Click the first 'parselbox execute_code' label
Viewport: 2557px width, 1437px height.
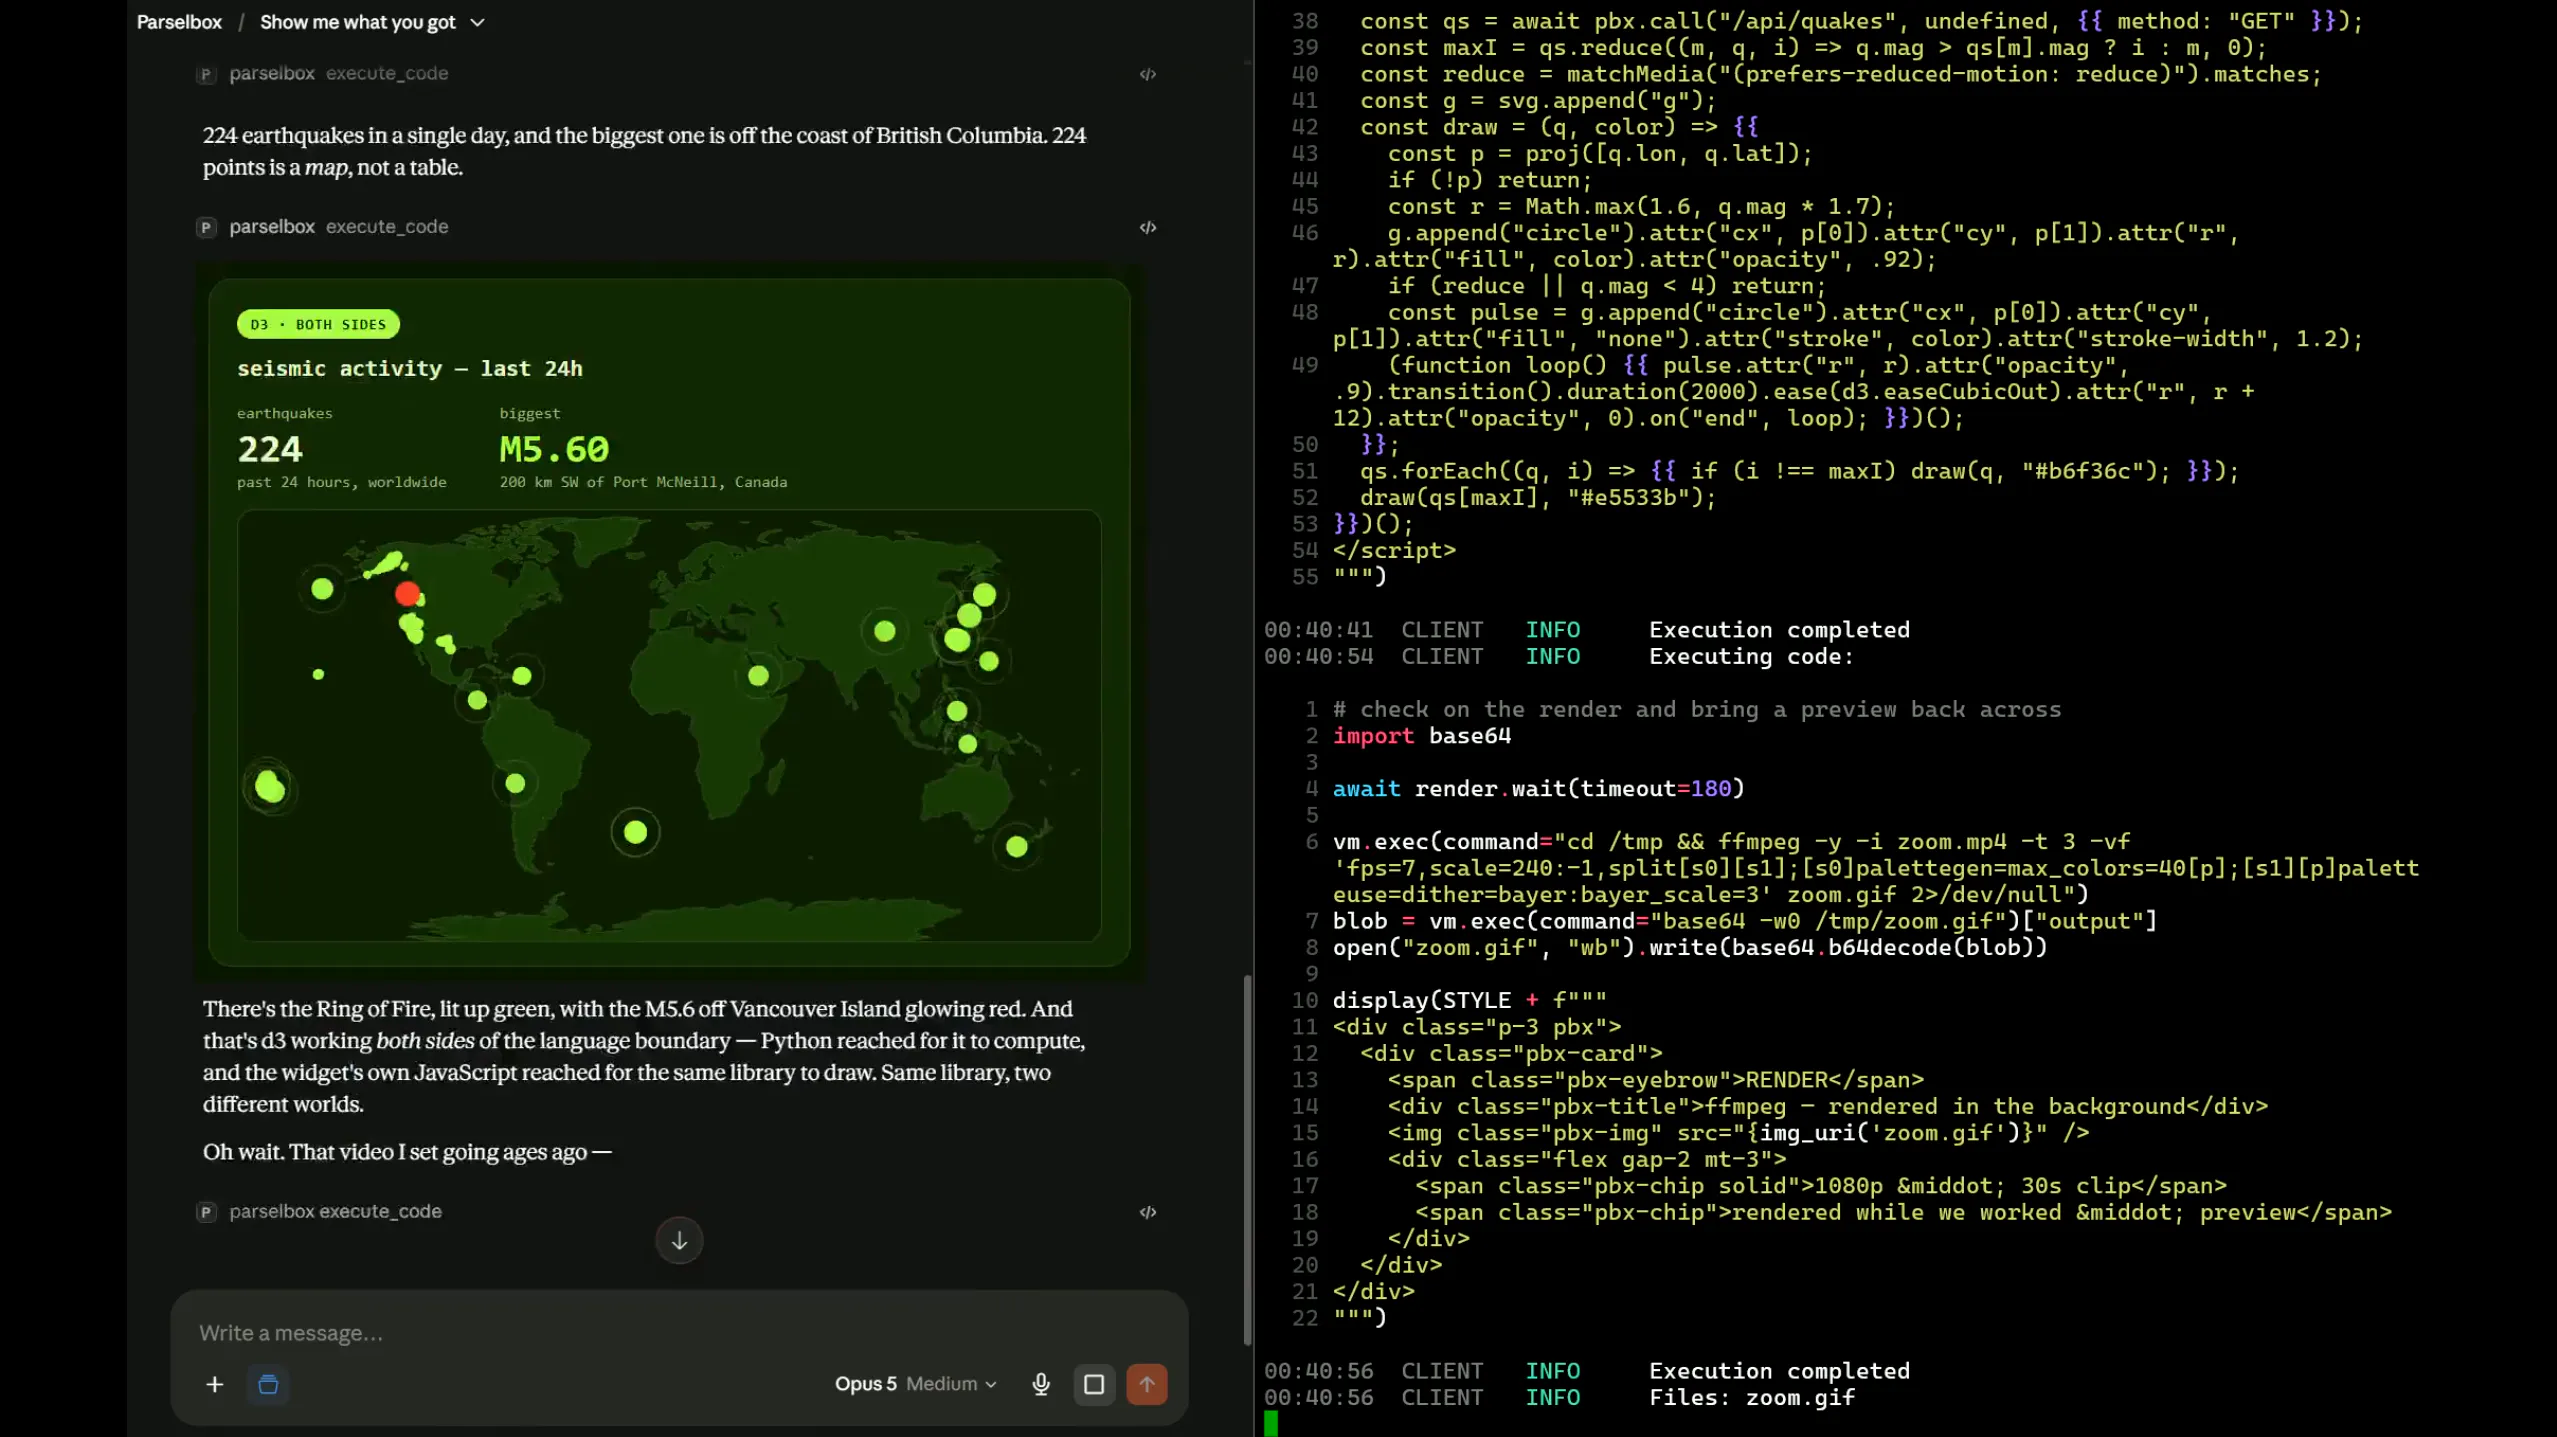pyautogui.click(x=338, y=73)
